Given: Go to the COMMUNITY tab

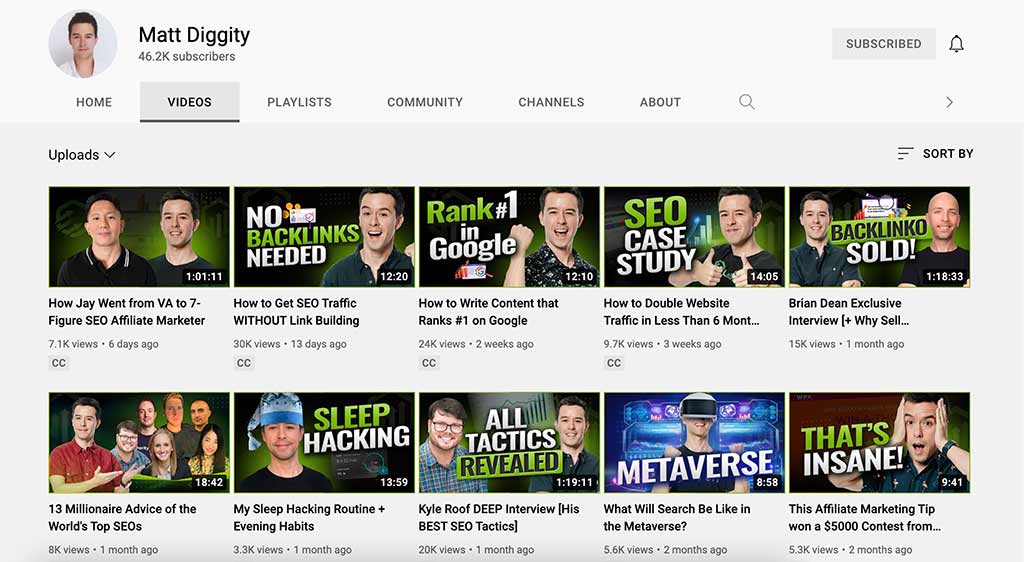Looking at the screenshot, I should [424, 102].
